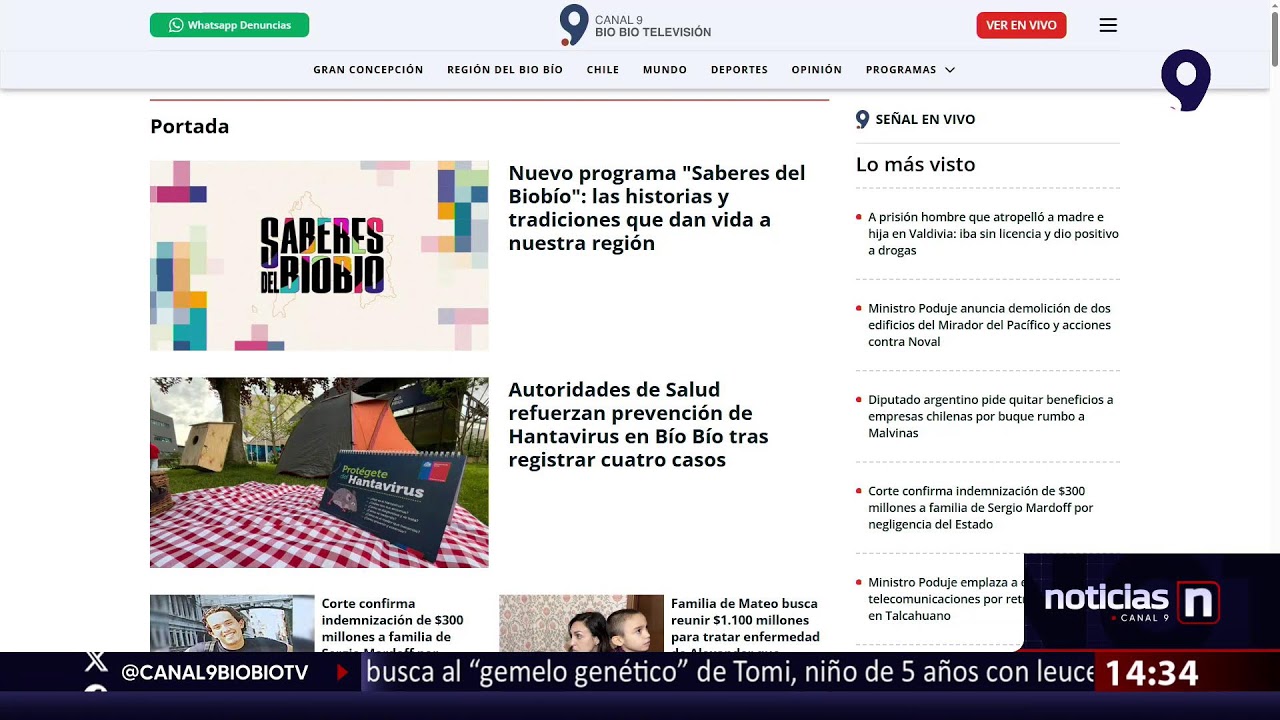1280x720 pixels.
Task: Click the Canal 9 Bio Bio Televisión logo
Action: (636, 25)
